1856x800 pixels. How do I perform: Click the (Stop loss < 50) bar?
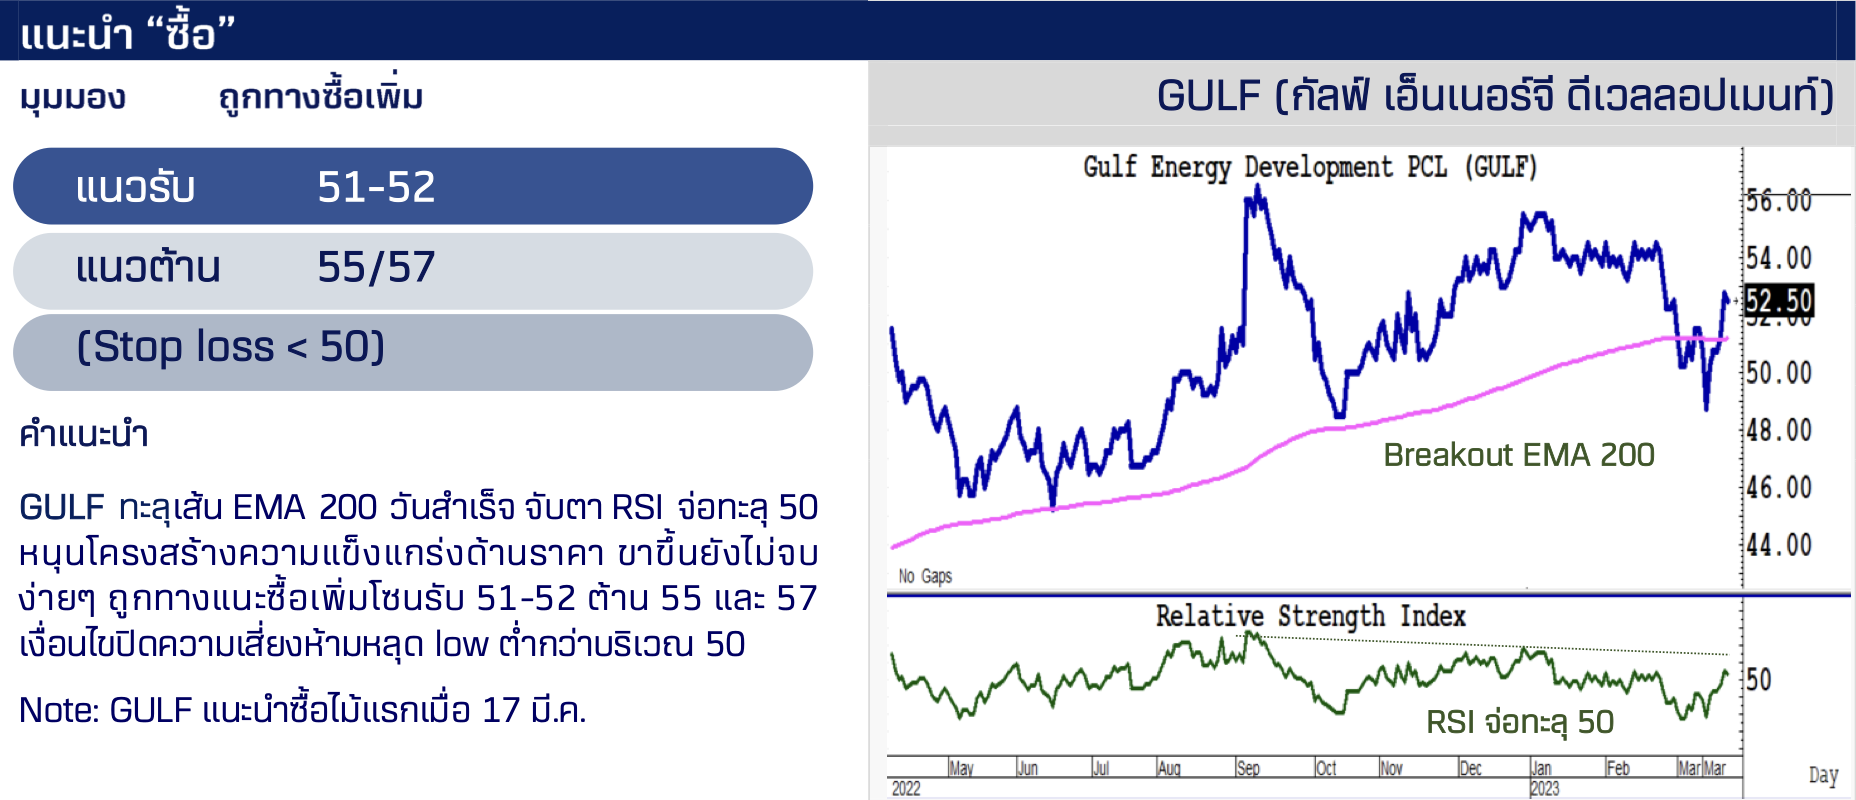(x=413, y=352)
